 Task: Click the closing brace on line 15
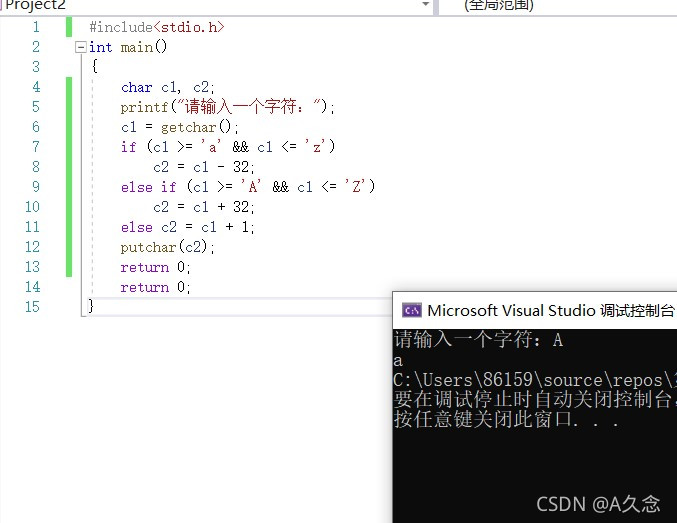point(91,306)
